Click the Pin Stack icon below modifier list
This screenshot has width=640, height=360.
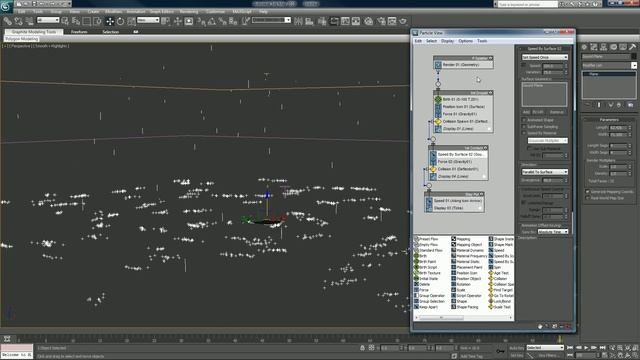588,105
